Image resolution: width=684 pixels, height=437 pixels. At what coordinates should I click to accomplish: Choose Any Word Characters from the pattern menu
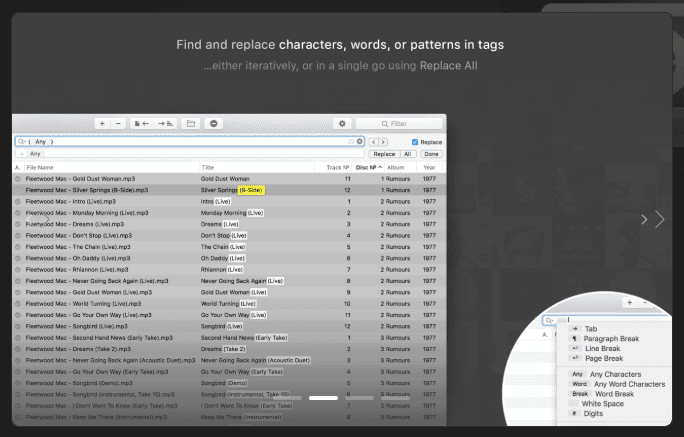coord(629,384)
